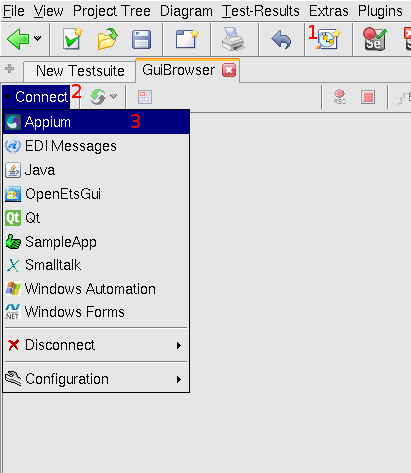The height and width of the screenshot is (473, 411).
Task: Create a new testsuite via checkmark icon
Action: (x=72, y=39)
